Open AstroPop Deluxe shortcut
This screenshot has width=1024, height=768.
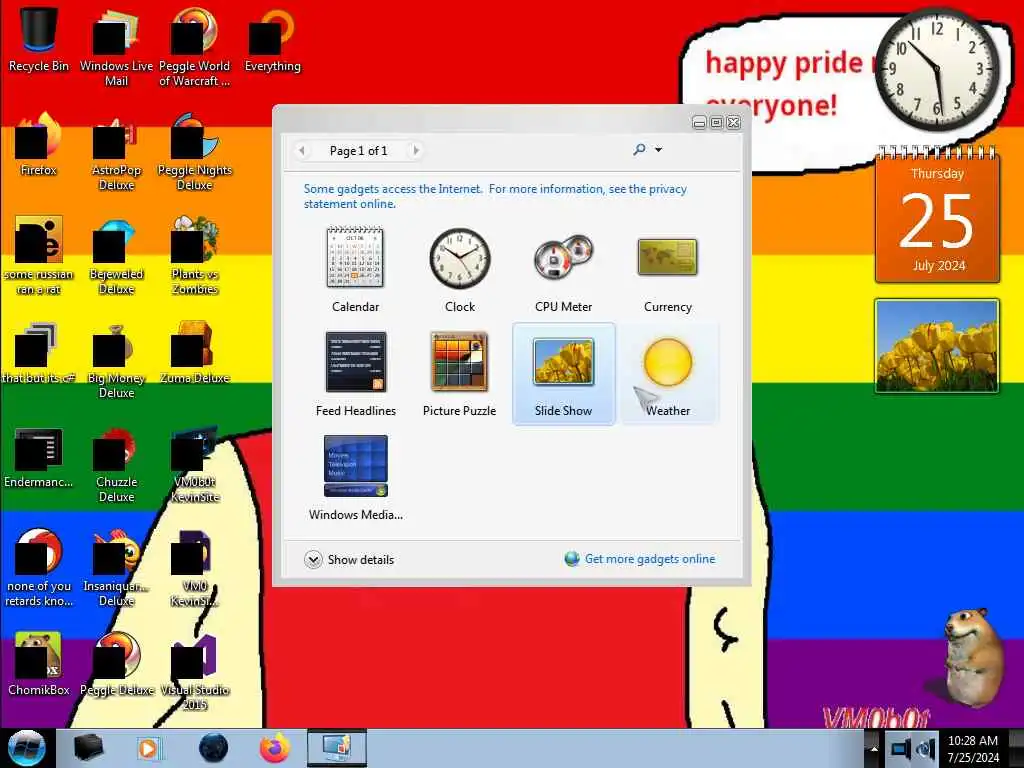tap(116, 152)
